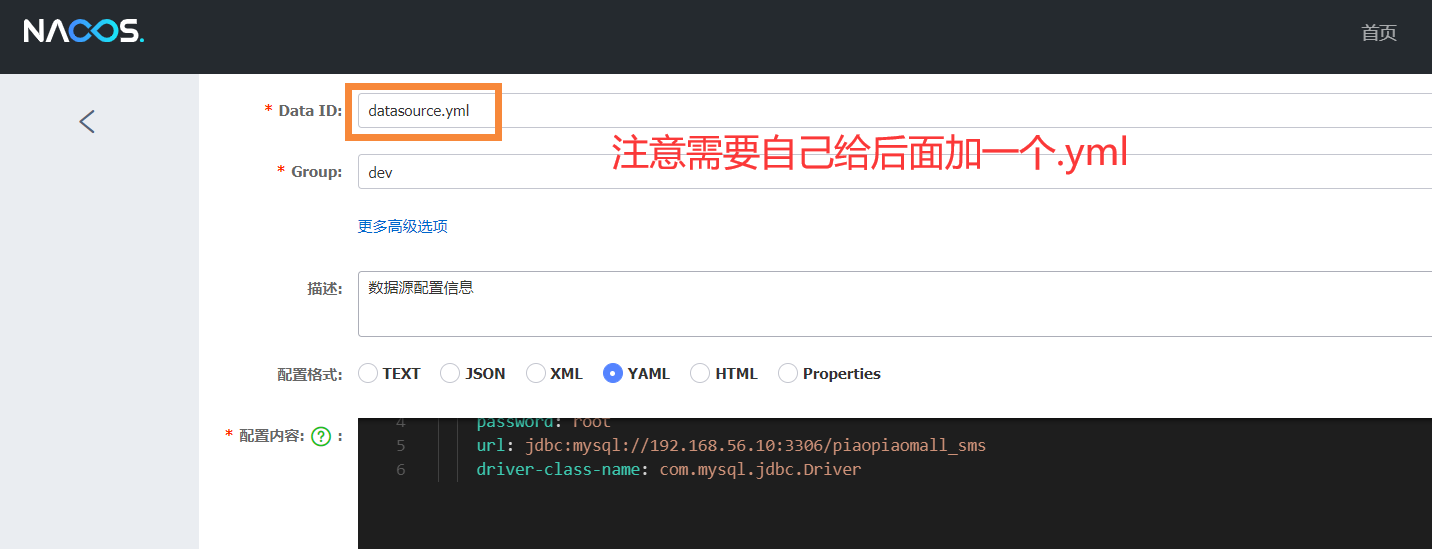The width and height of the screenshot is (1432, 549).
Task: Click line number 5 in the editor gutter
Action: coord(400,445)
